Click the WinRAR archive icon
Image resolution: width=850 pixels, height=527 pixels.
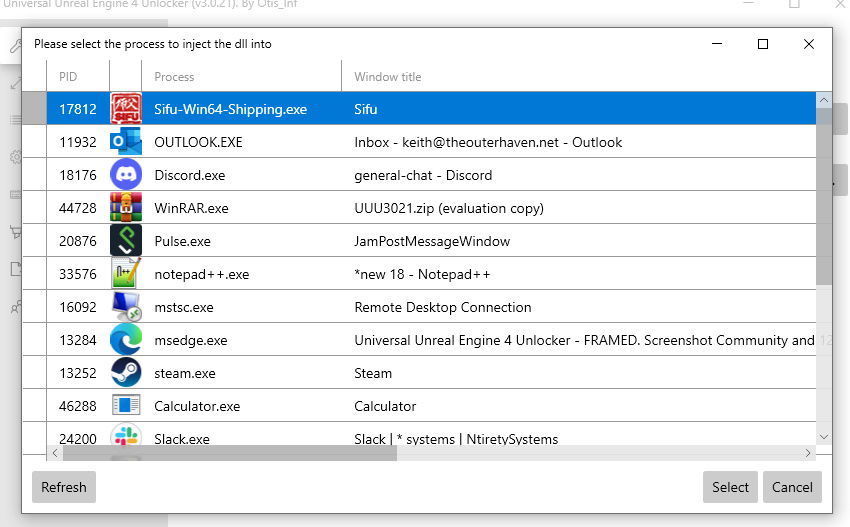click(x=126, y=208)
